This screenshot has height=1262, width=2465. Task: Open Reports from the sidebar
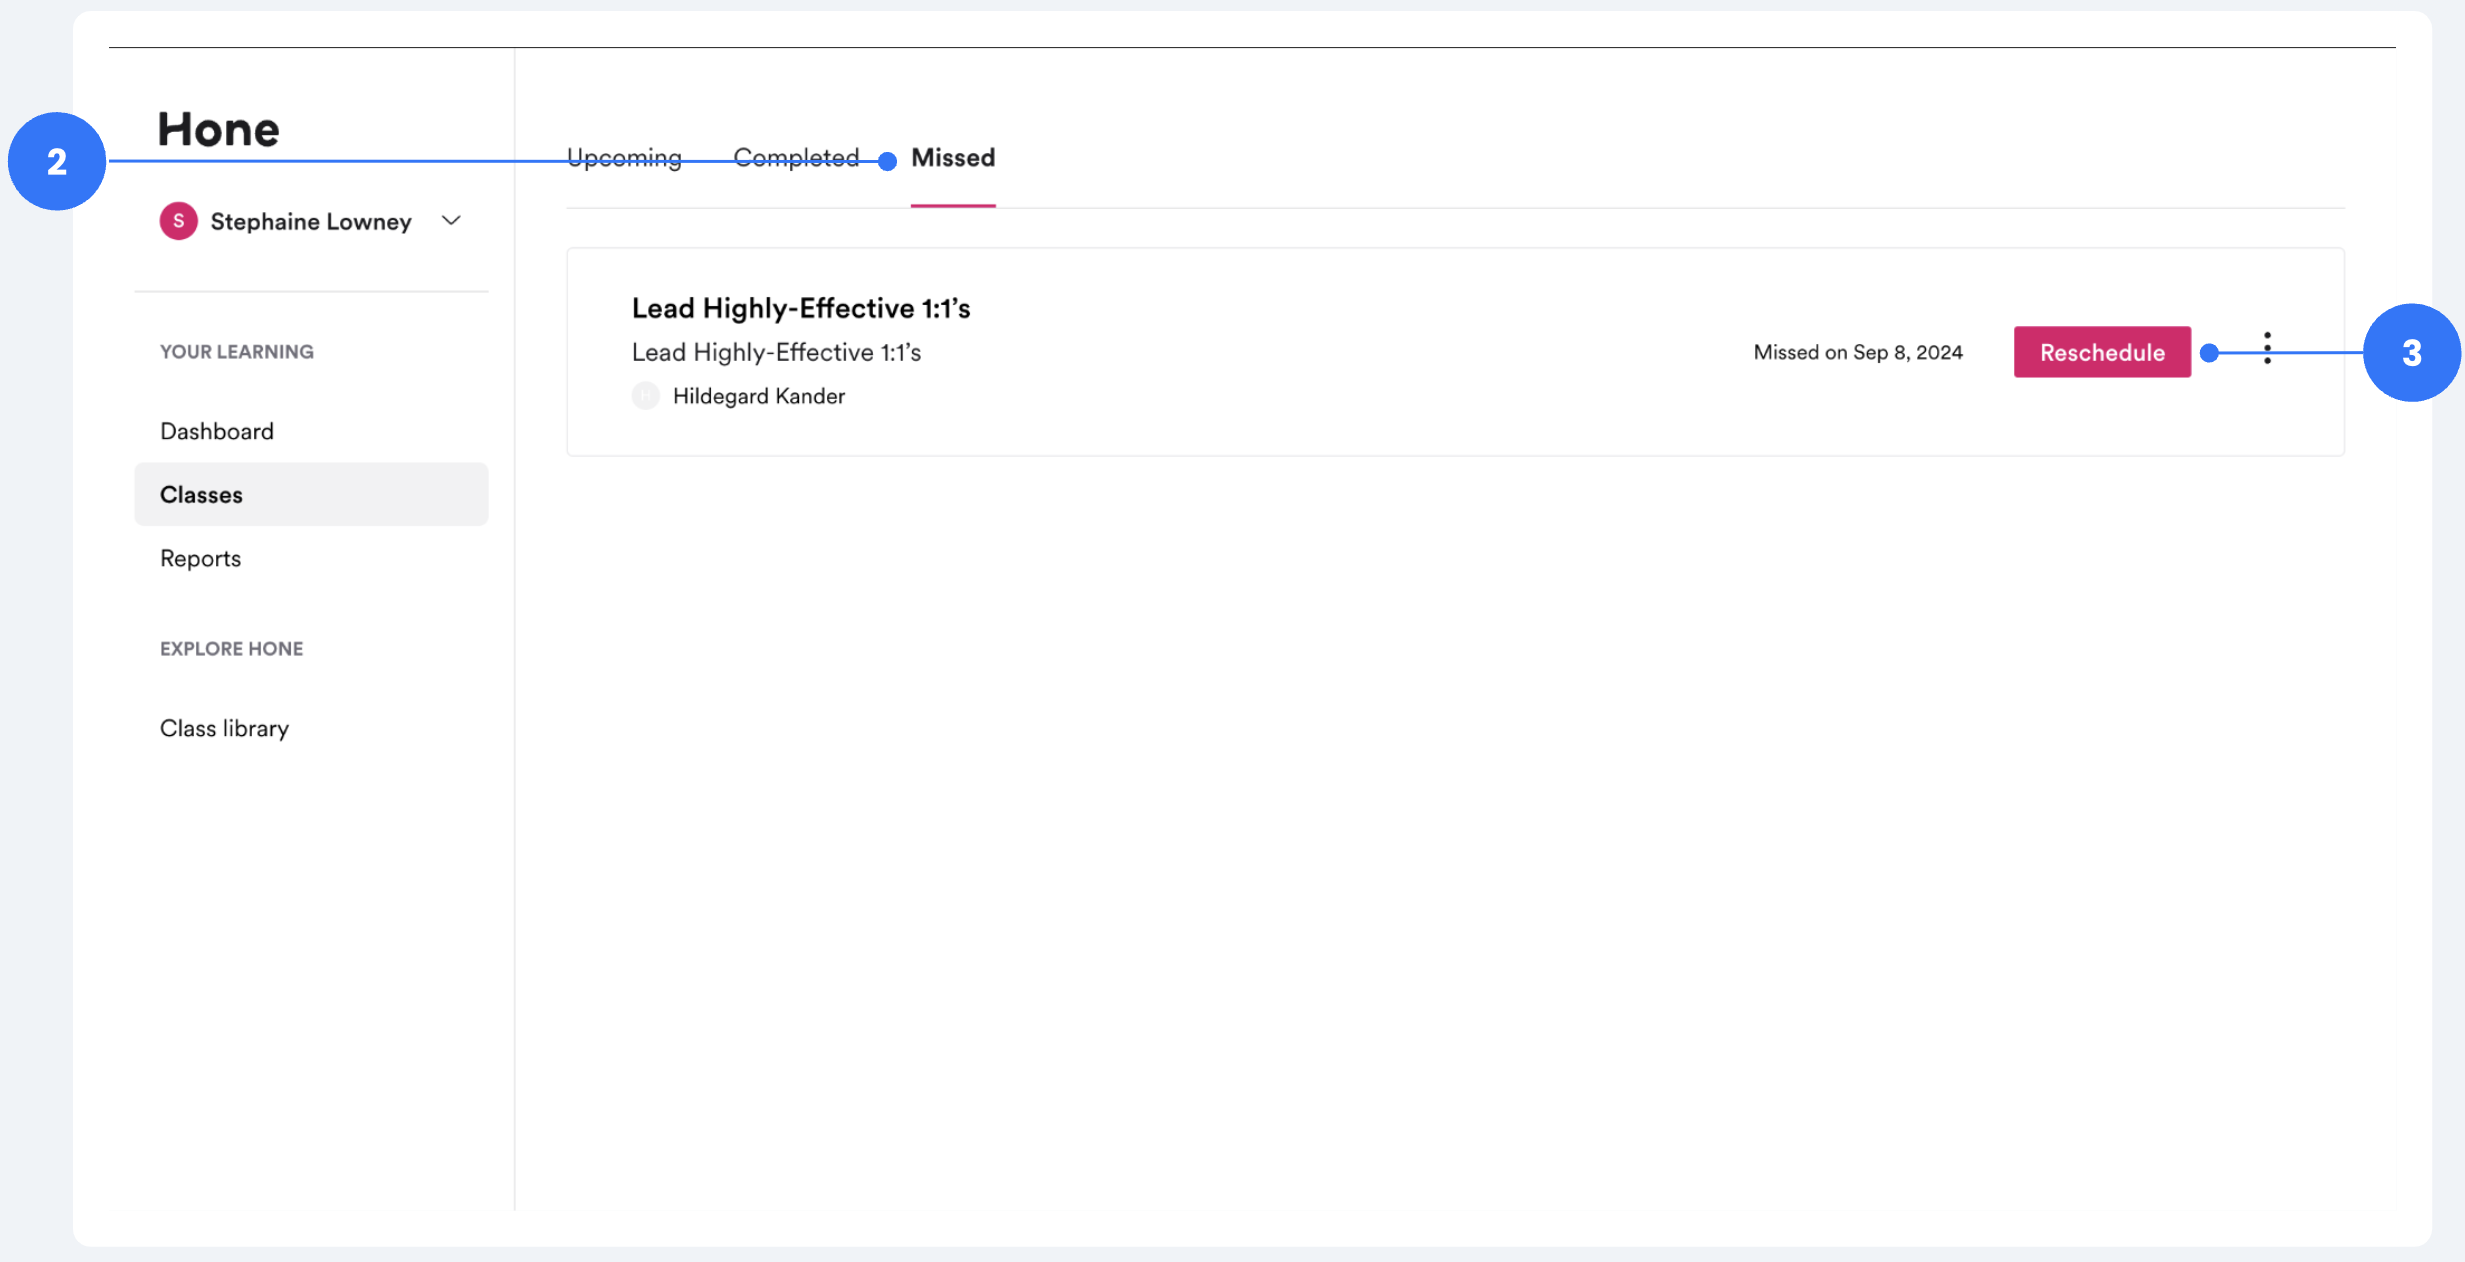(x=201, y=558)
